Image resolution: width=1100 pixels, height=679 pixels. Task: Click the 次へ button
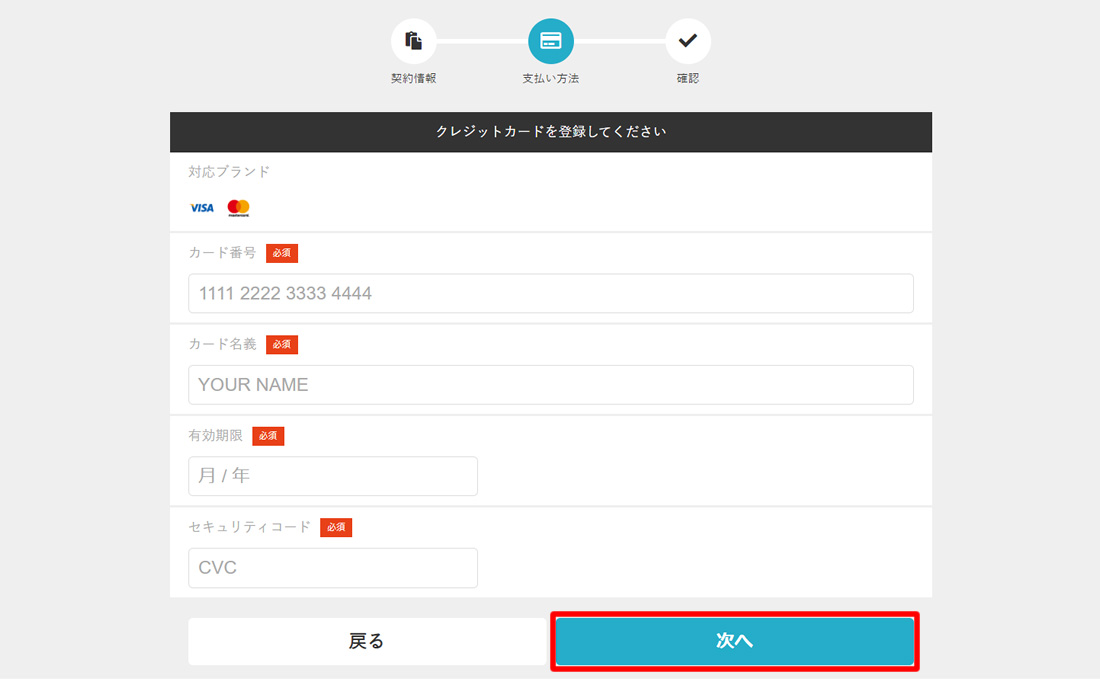[735, 641]
